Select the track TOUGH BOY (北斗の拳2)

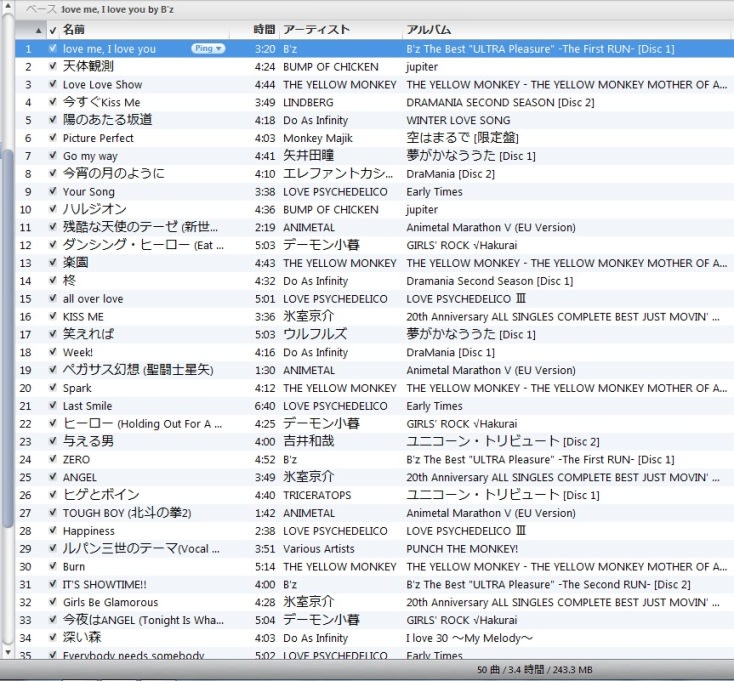point(127,513)
